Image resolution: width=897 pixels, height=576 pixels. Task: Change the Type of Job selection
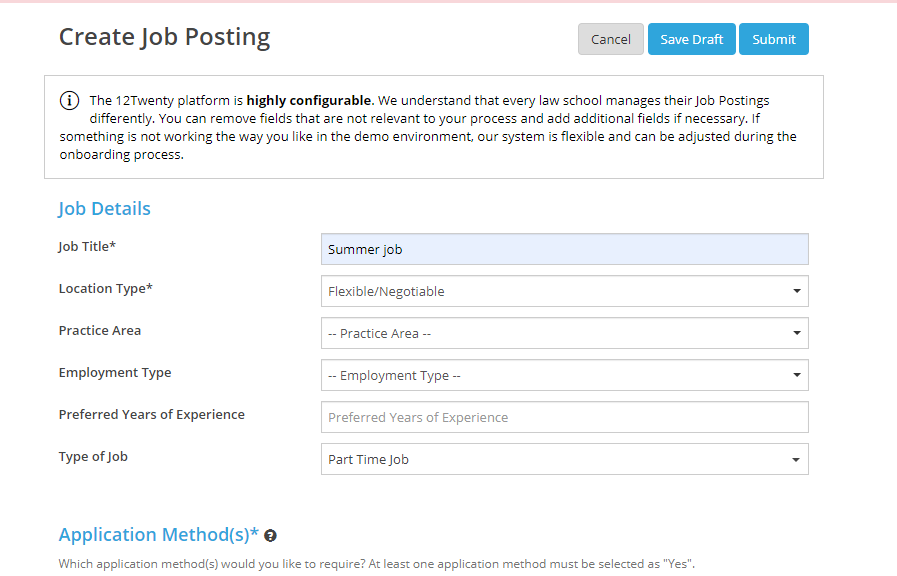[x=564, y=459]
